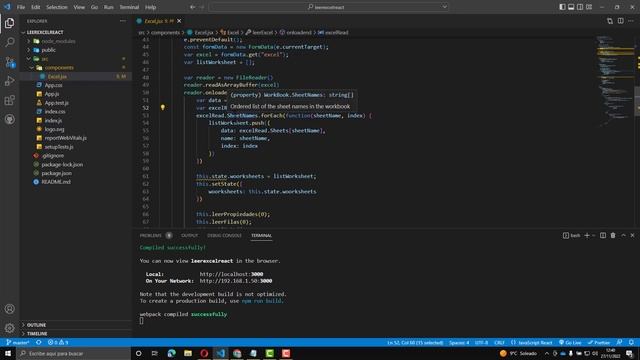
Task: Switch to the PROBLEMS panel tab
Action: click(x=151, y=236)
